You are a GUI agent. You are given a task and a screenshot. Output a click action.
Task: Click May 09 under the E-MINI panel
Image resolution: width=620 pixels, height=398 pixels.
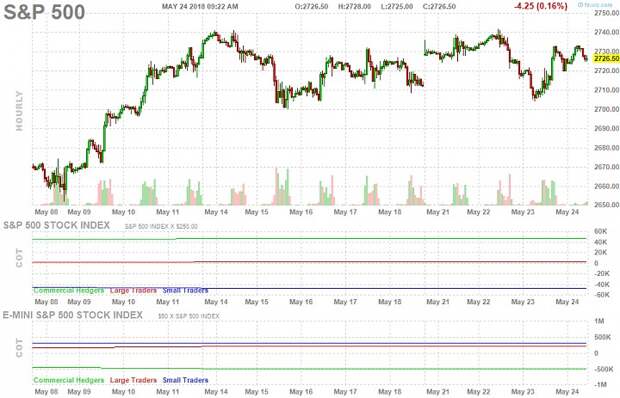point(79,392)
